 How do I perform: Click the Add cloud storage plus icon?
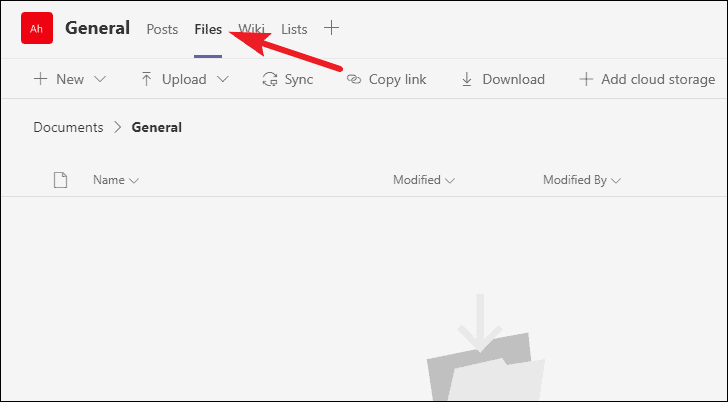click(x=586, y=79)
